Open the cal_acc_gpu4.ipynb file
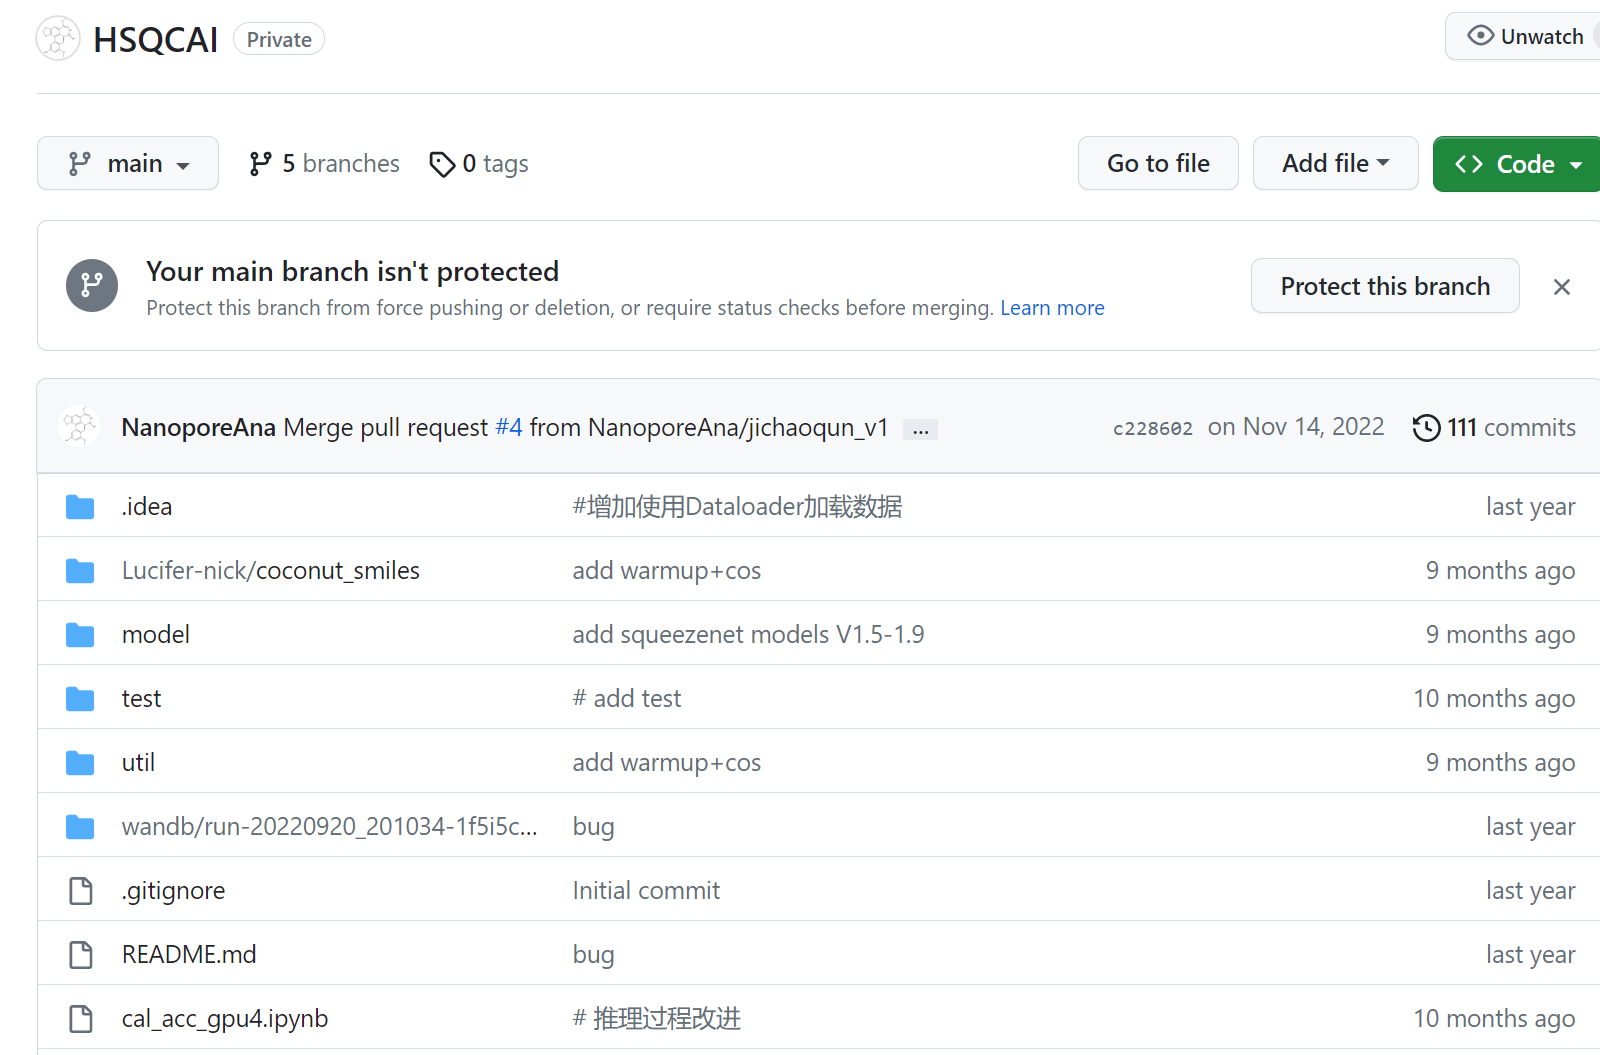The width and height of the screenshot is (1600, 1055). click(225, 1019)
